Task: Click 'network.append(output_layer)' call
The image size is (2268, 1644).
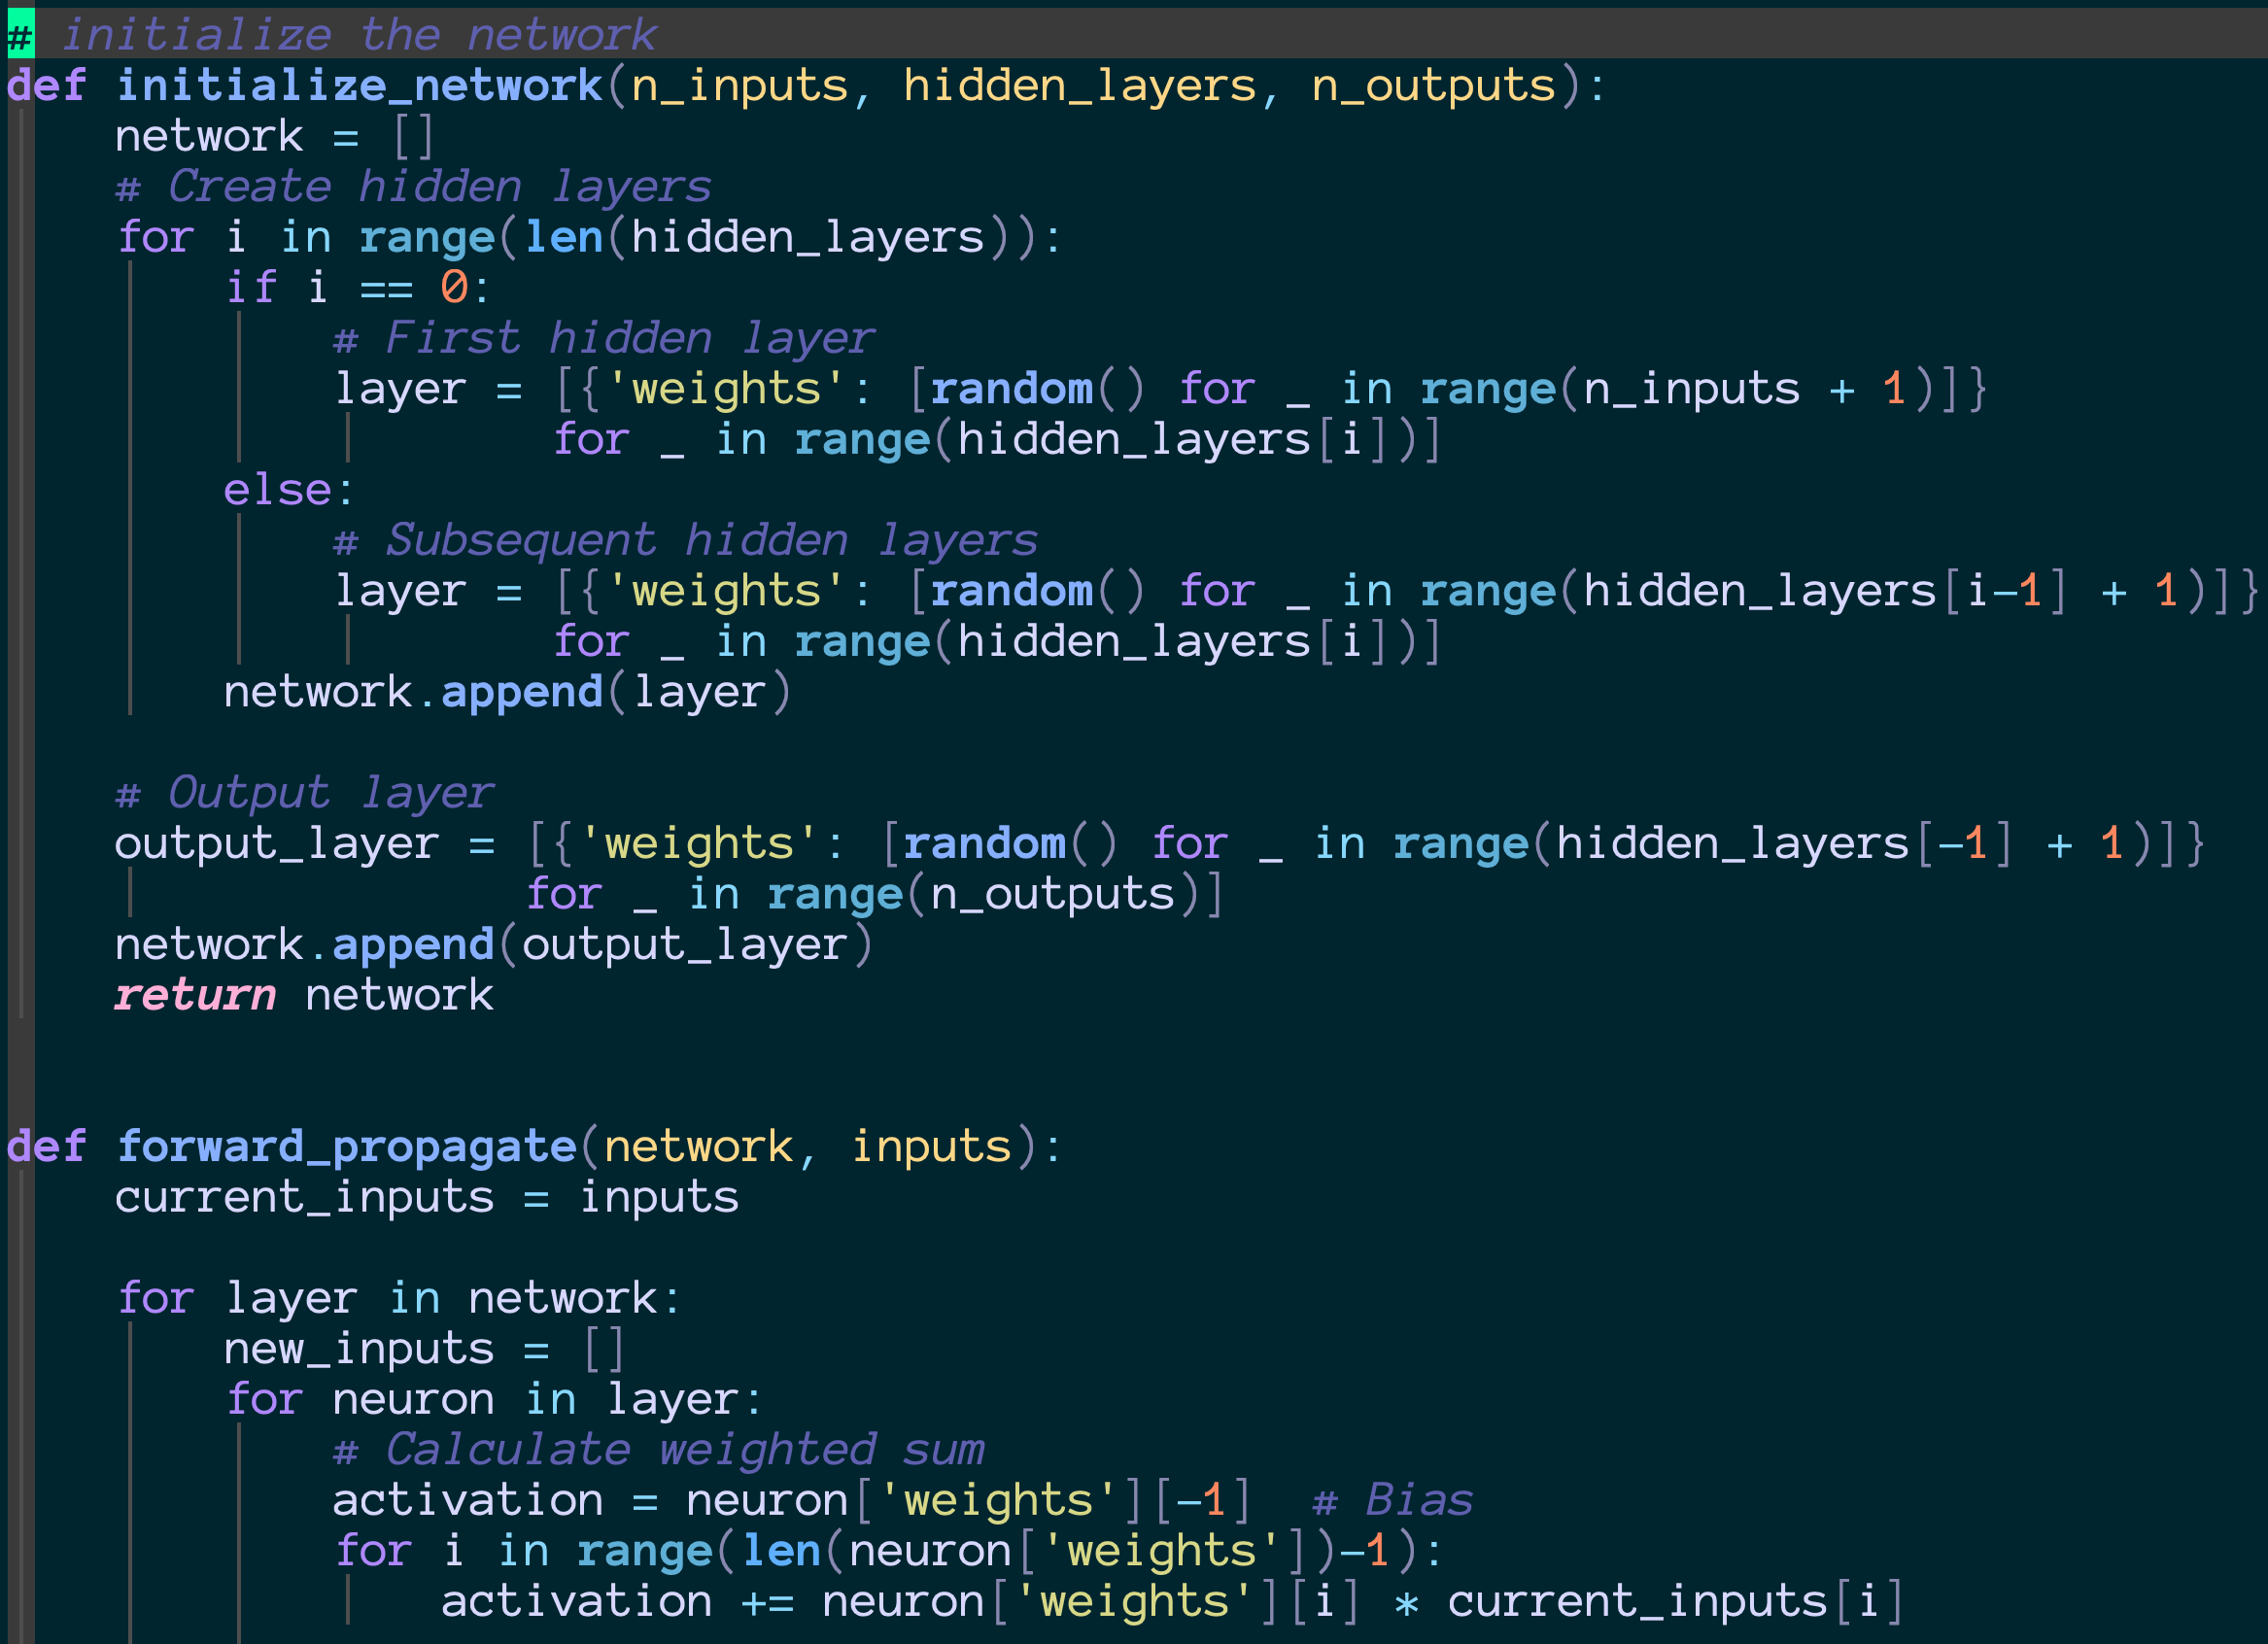Action: coord(412,945)
